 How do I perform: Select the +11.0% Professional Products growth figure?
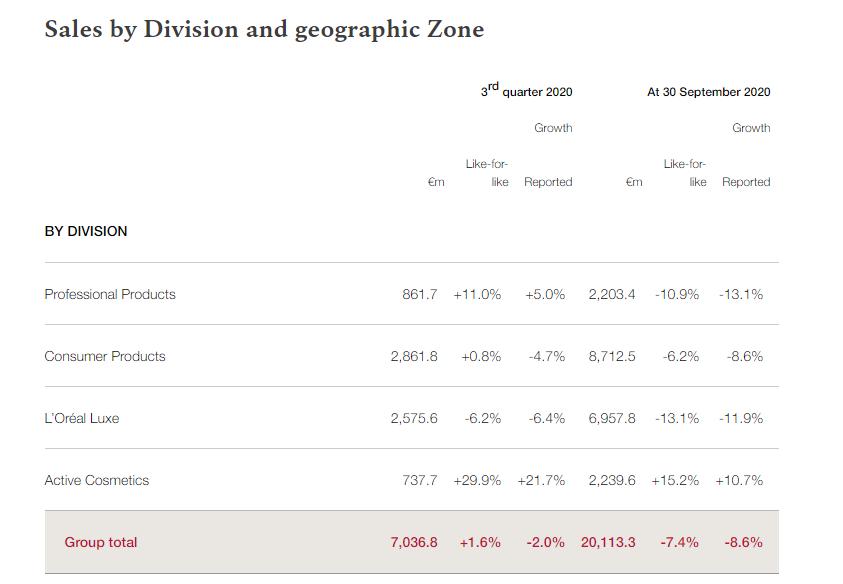point(477,294)
